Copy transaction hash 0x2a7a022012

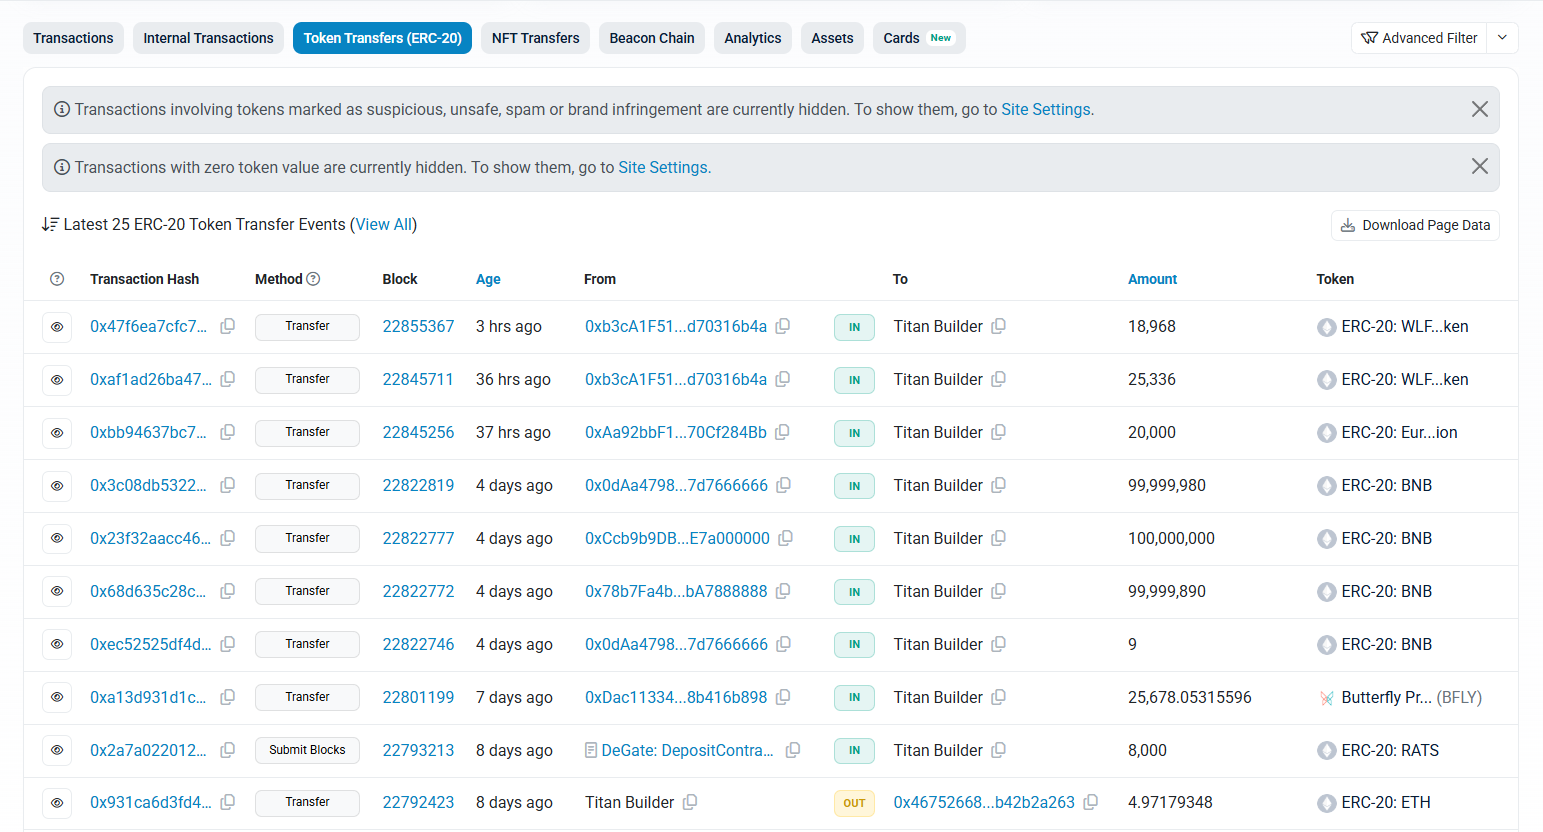pyautogui.click(x=228, y=750)
